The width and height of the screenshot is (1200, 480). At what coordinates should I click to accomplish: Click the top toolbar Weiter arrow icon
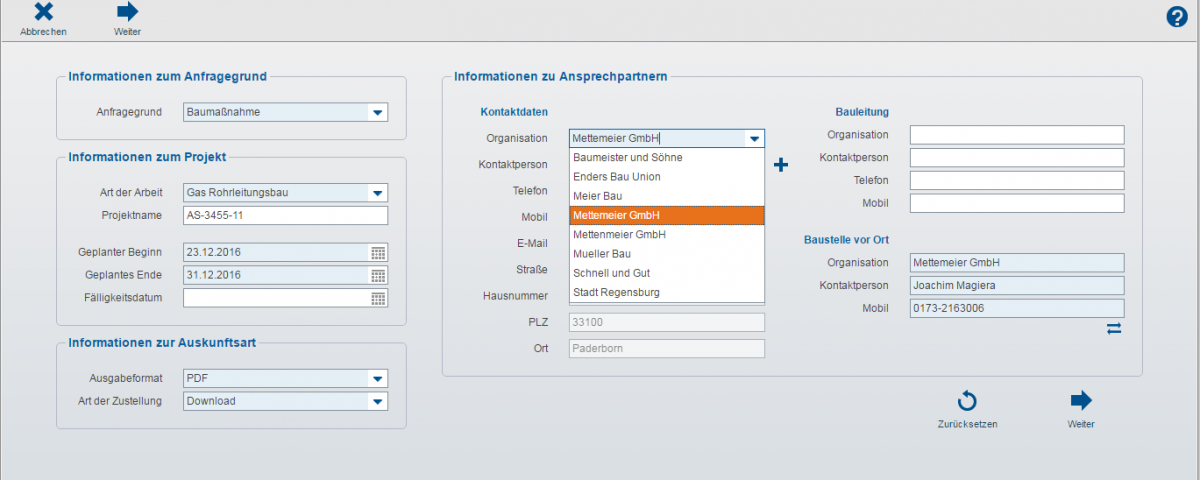click(127, 13)
